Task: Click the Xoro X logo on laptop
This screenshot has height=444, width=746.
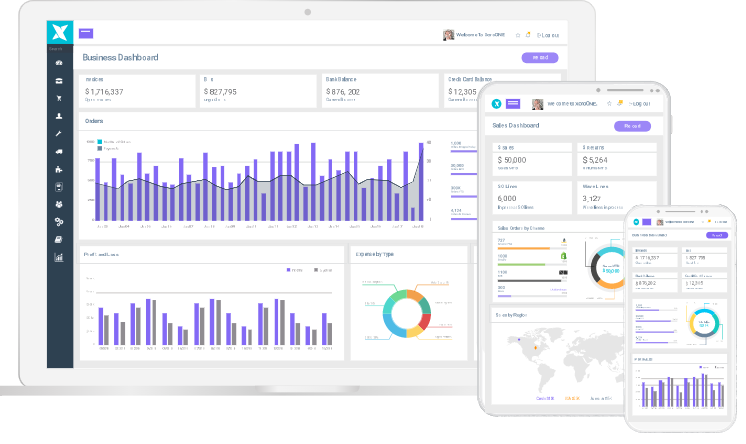Action: tap(57, 33)
